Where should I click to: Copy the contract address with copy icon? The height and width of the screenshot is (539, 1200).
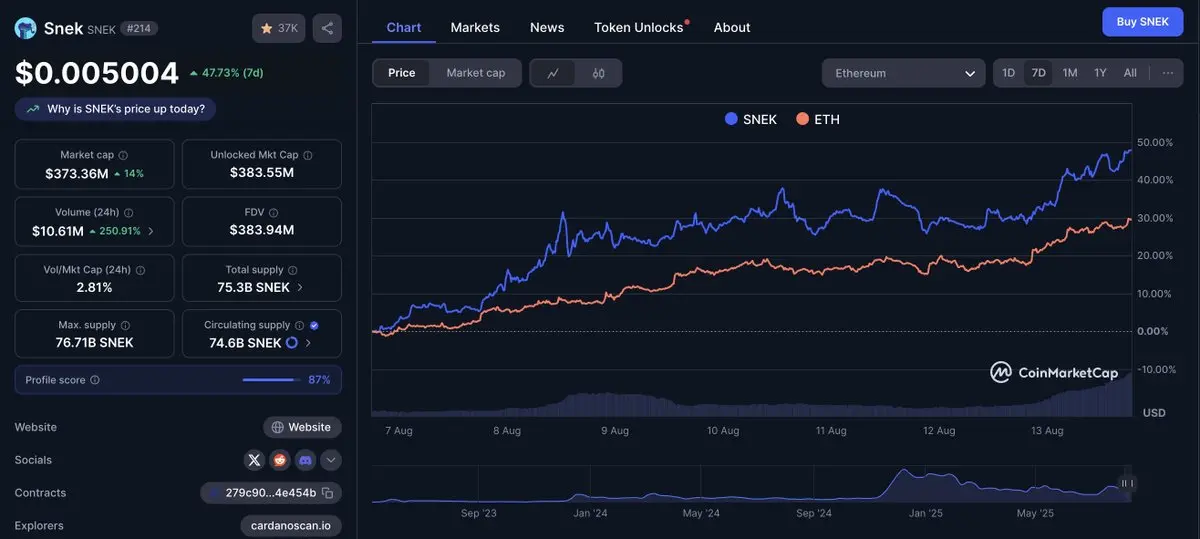327,493
